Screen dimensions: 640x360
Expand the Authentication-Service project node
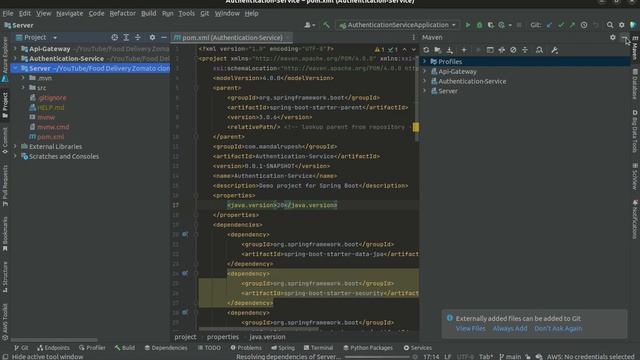[x=16, y=58]
